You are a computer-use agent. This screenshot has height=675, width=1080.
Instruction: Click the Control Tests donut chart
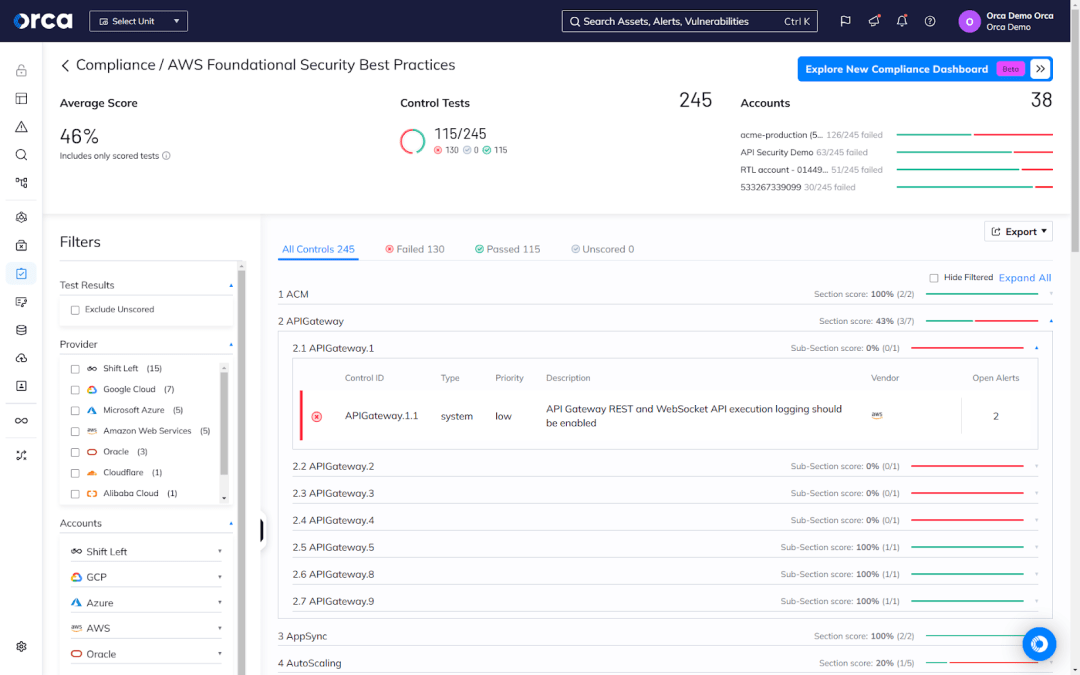click(x=413, y=141)
